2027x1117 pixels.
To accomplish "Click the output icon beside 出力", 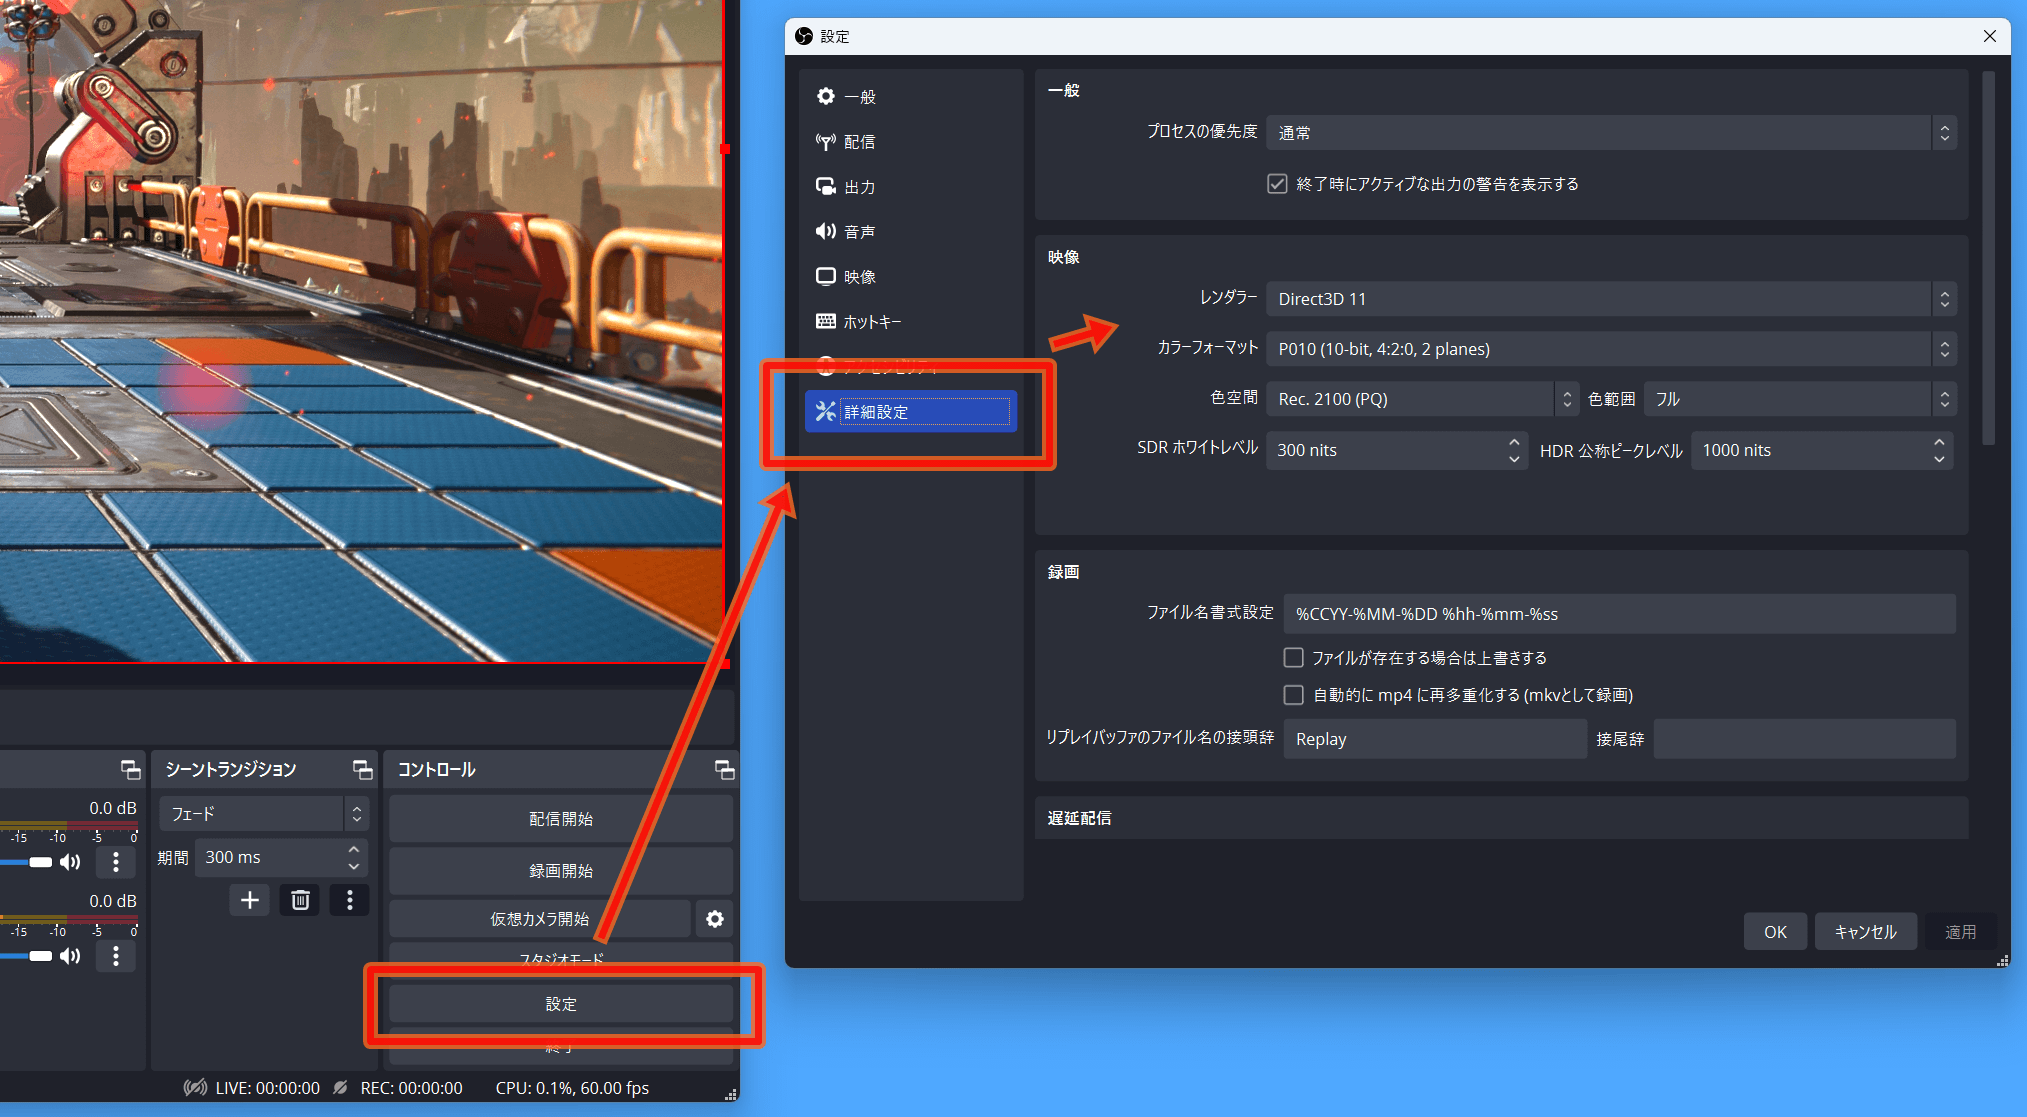I will [826, 187].
